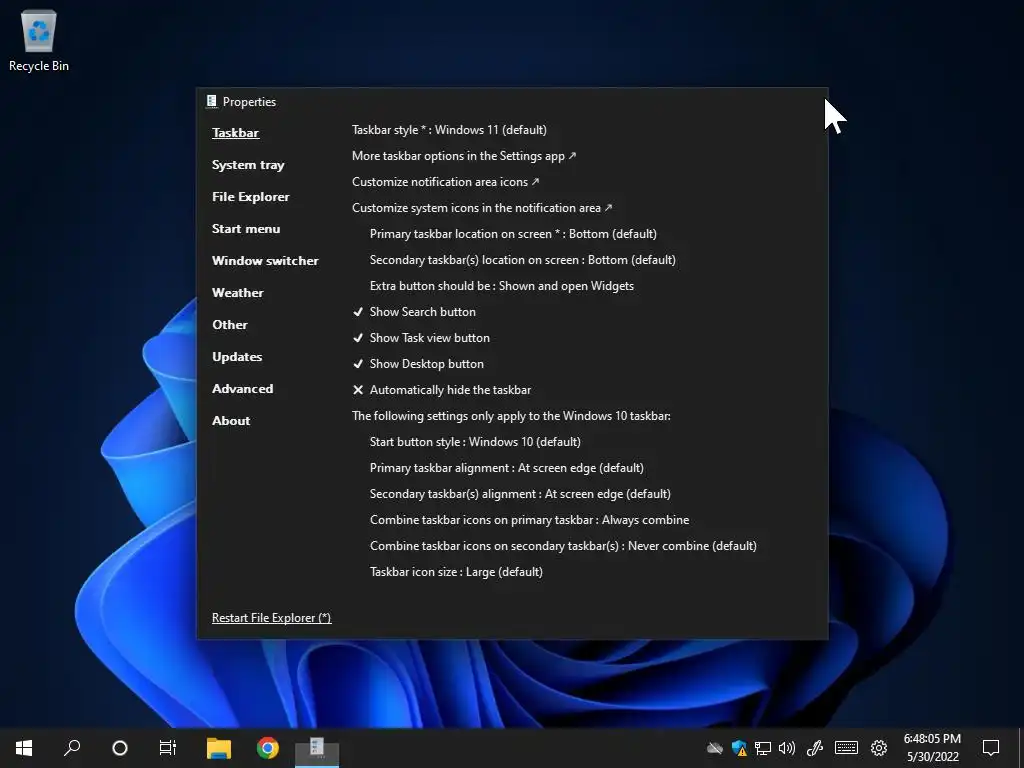Open Cortana circle icon on taskbar
The height and width of the screenshot is (768, 1024).
[x=120, y=748]
